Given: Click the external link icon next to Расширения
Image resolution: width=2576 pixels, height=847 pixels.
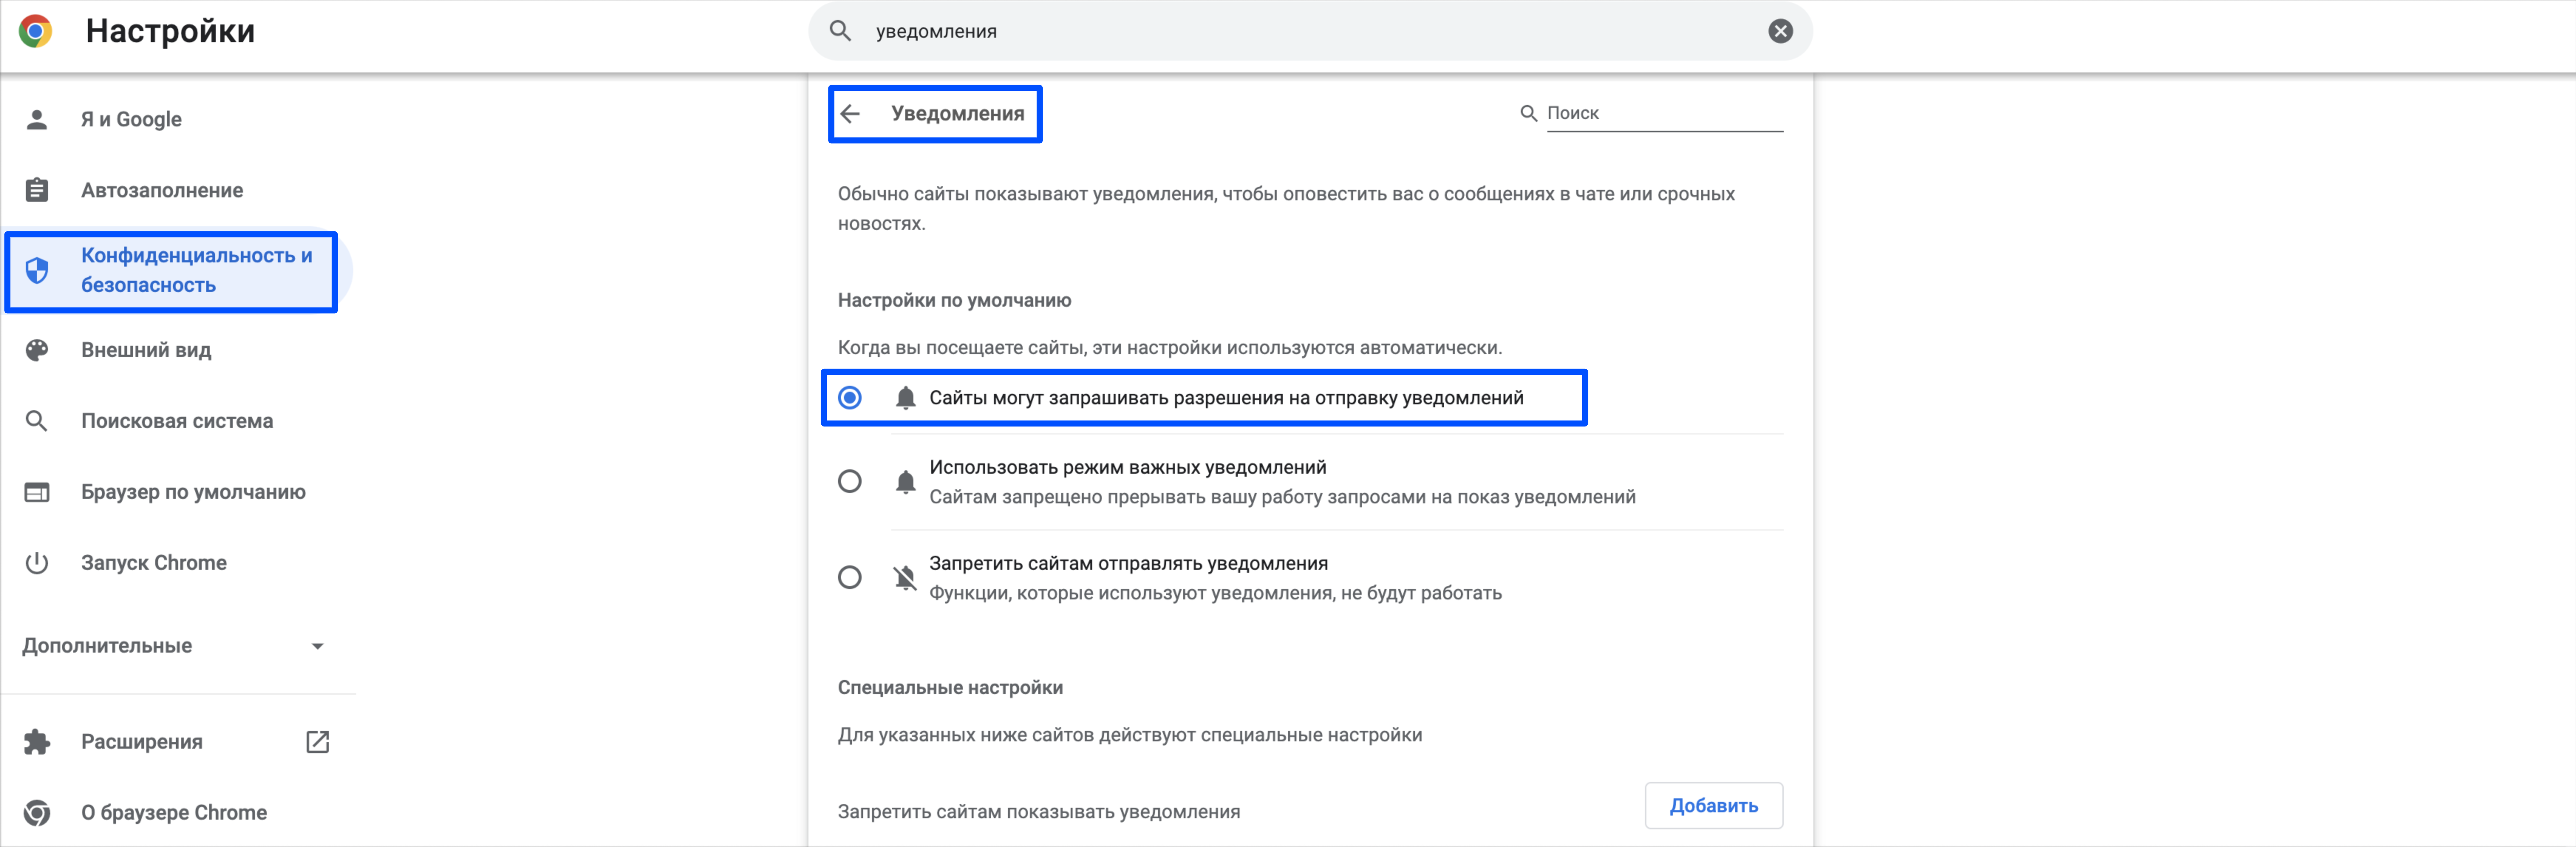Looking at the screenshot, I should click(x=318, y=742).
